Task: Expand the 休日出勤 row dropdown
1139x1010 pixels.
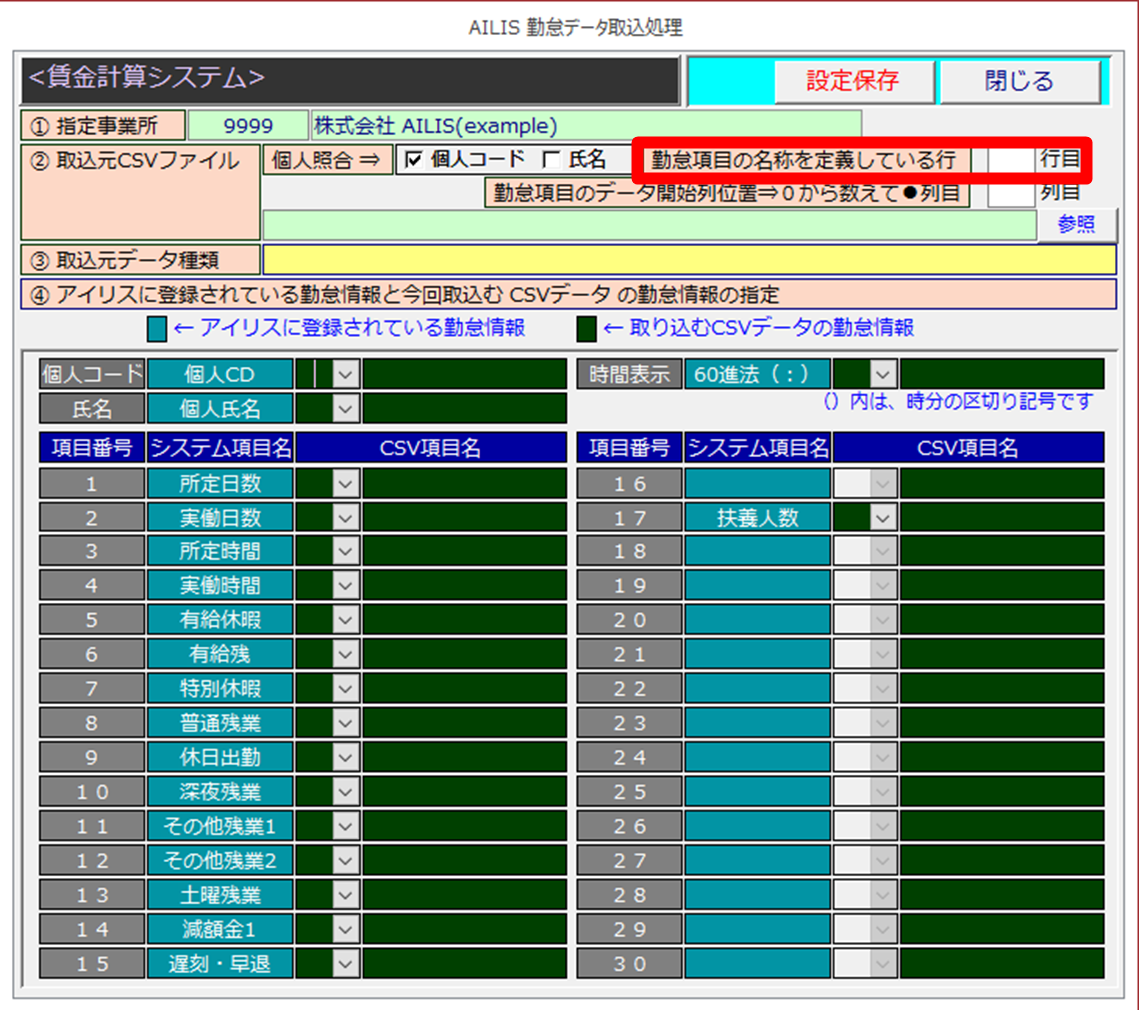Action: coord(345,757)
